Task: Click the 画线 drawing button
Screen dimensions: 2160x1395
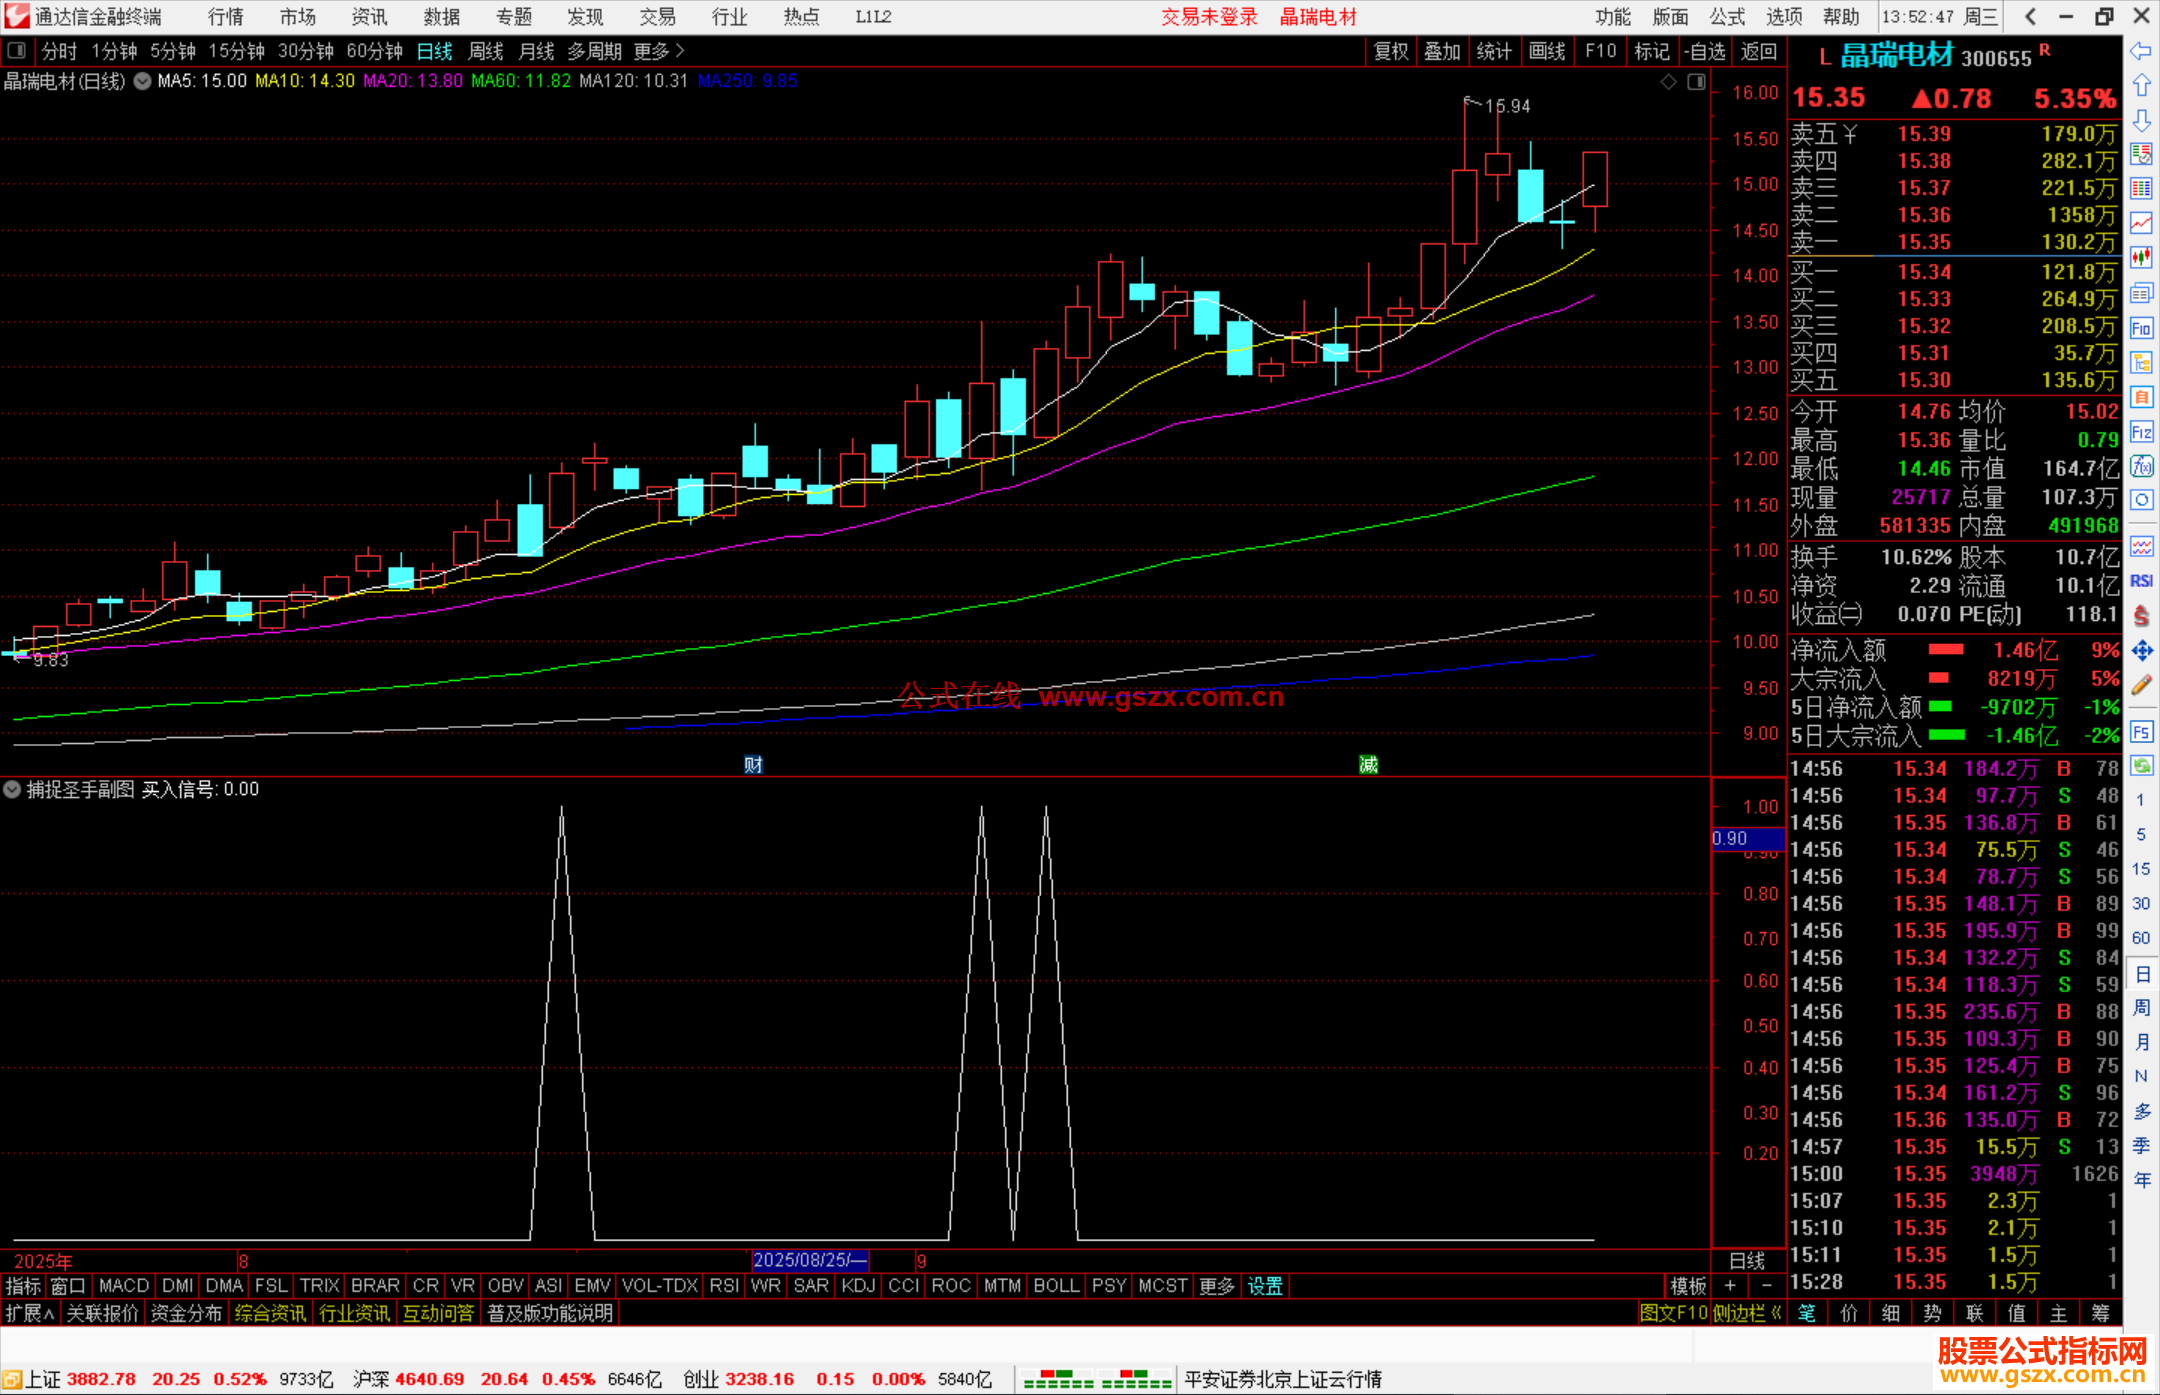Action: [1546, 51]
